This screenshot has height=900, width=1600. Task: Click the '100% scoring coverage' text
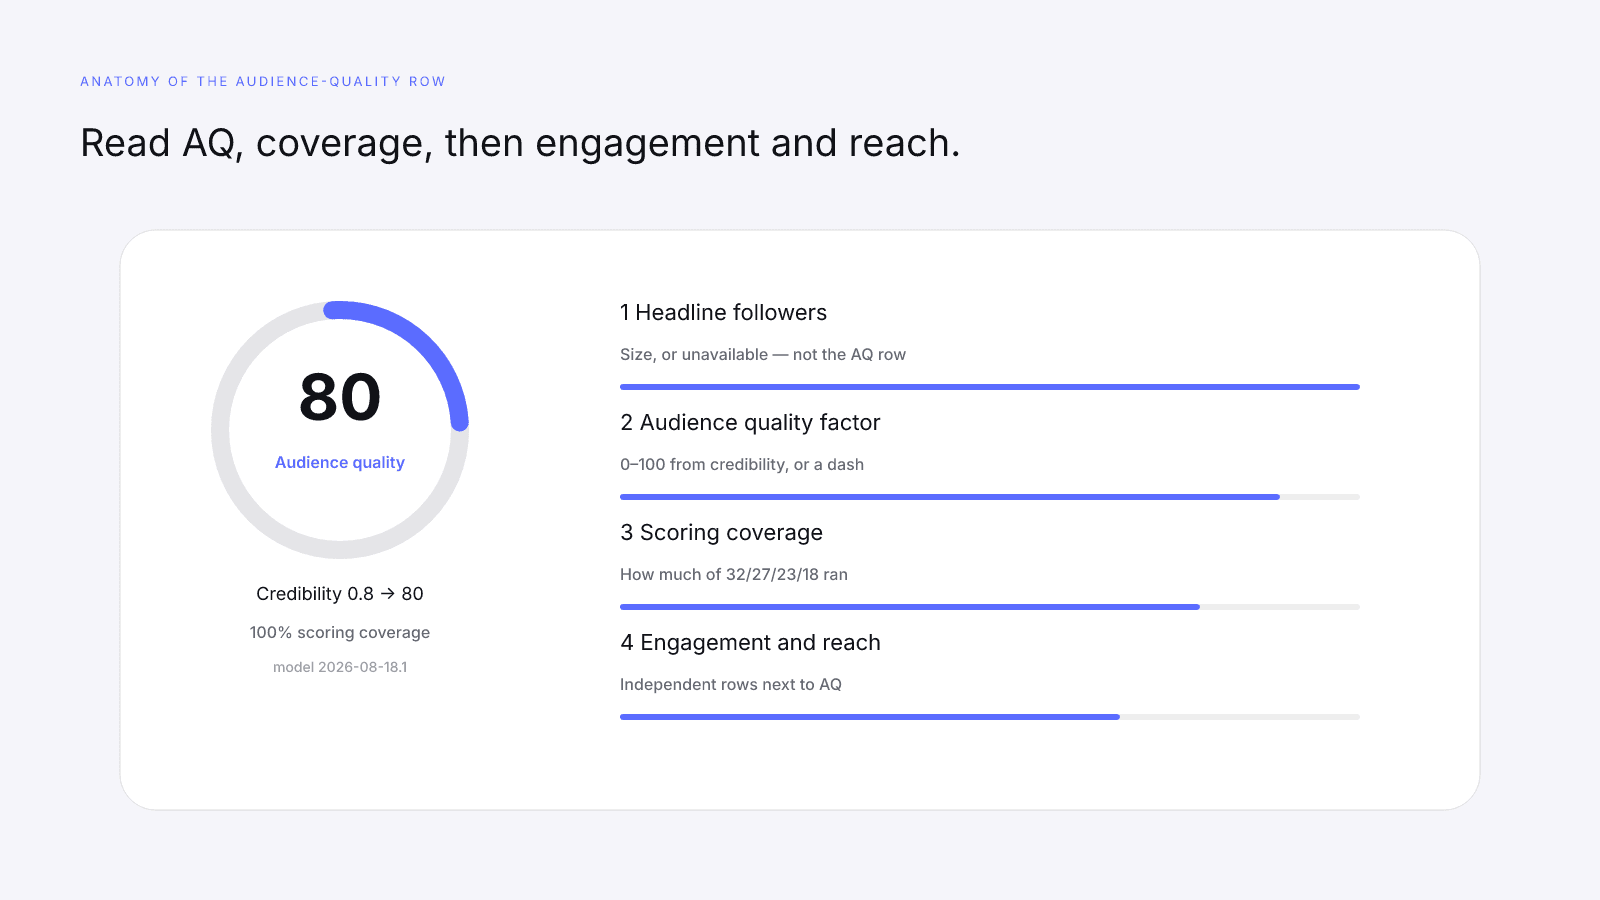[340, 633]
